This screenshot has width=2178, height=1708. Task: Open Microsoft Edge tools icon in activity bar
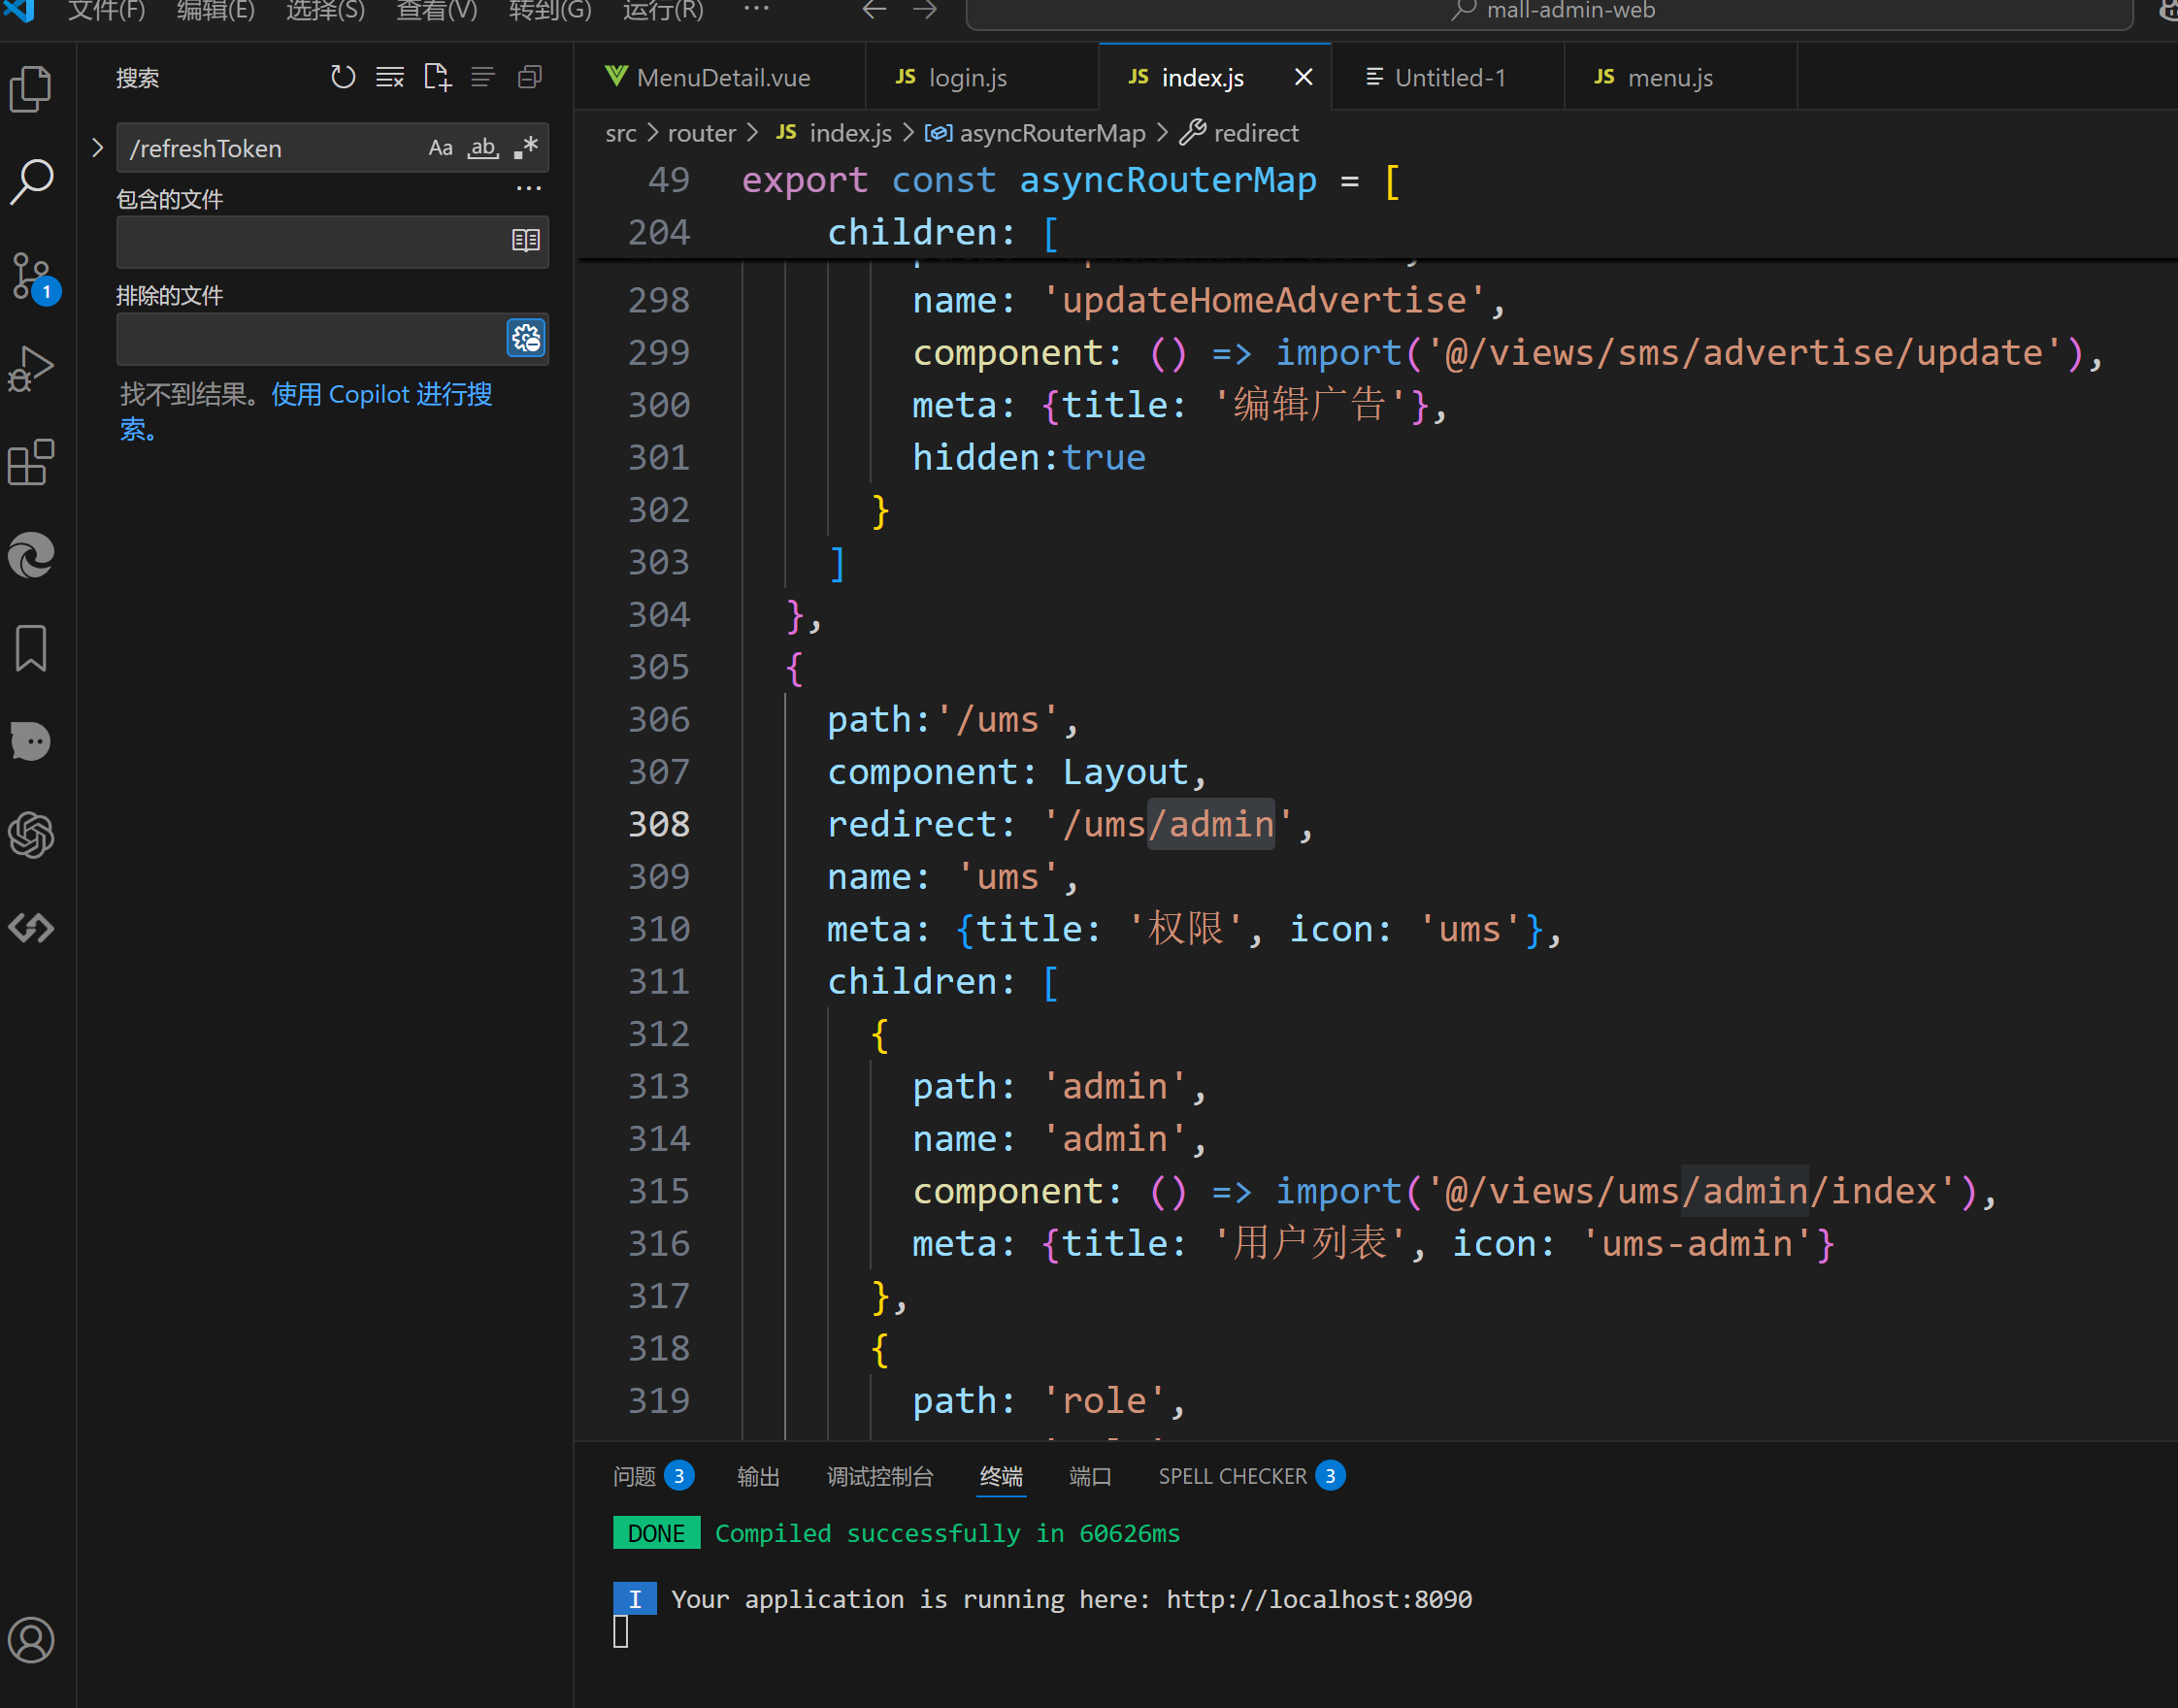coord(31,556)
